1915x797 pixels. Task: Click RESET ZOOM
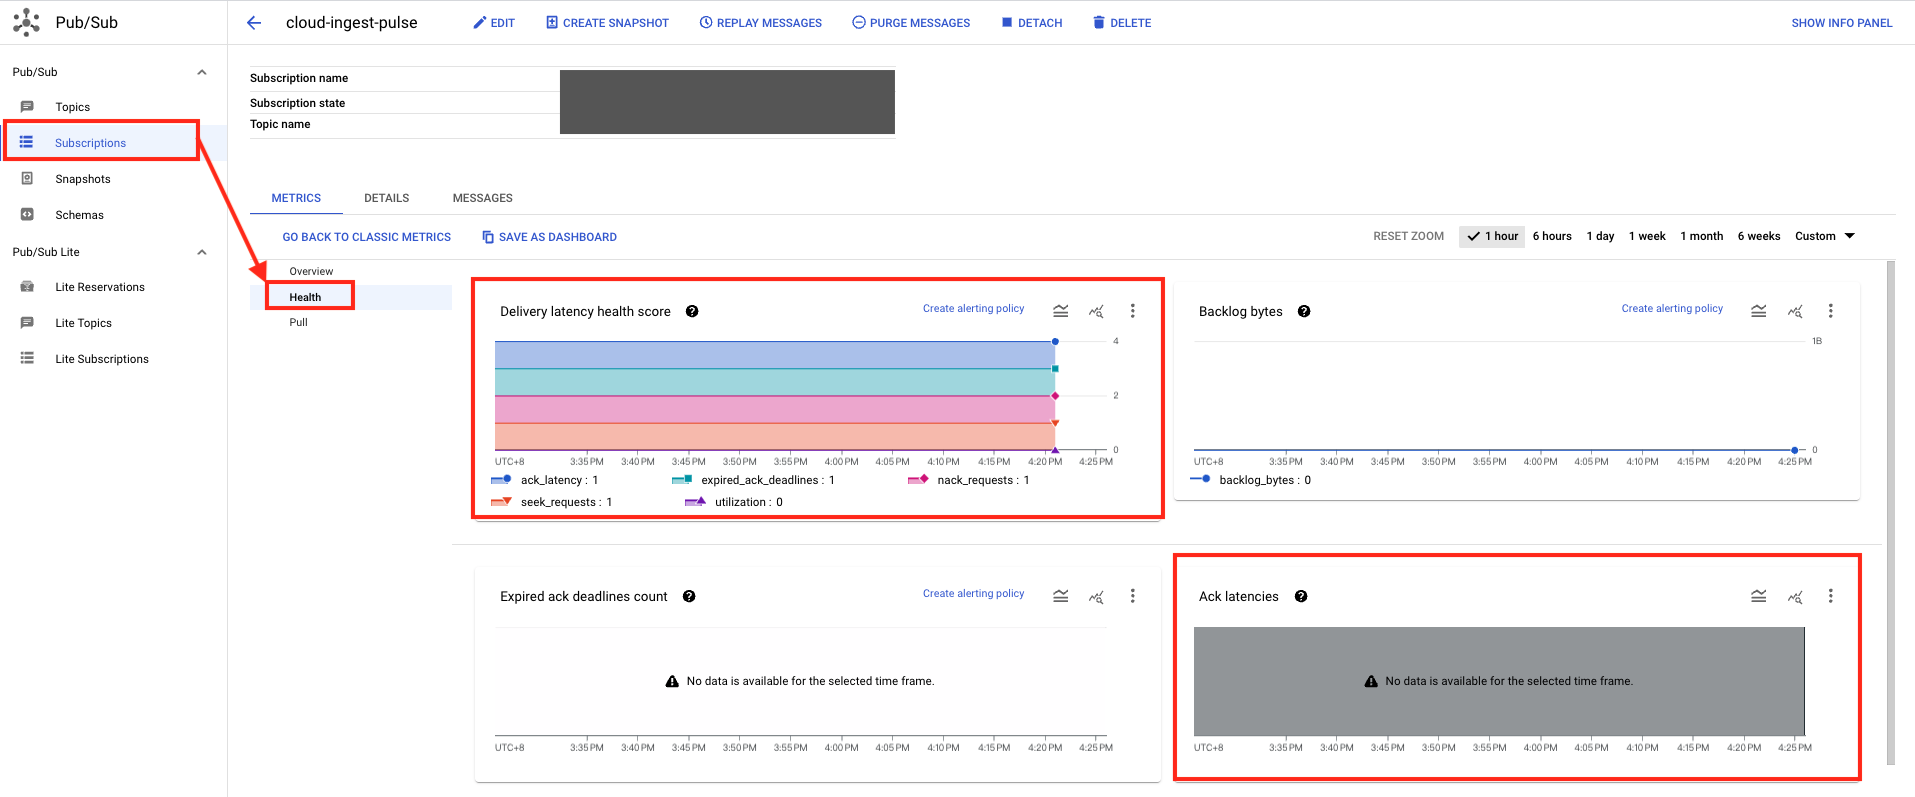pos(1408,236)
